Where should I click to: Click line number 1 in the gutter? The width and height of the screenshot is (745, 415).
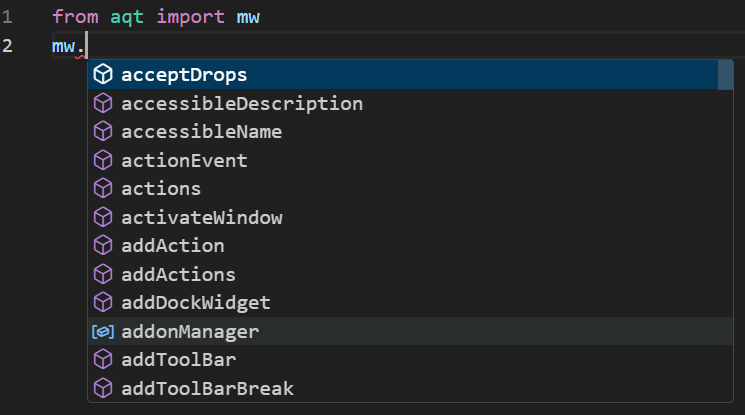click(7, 17)
